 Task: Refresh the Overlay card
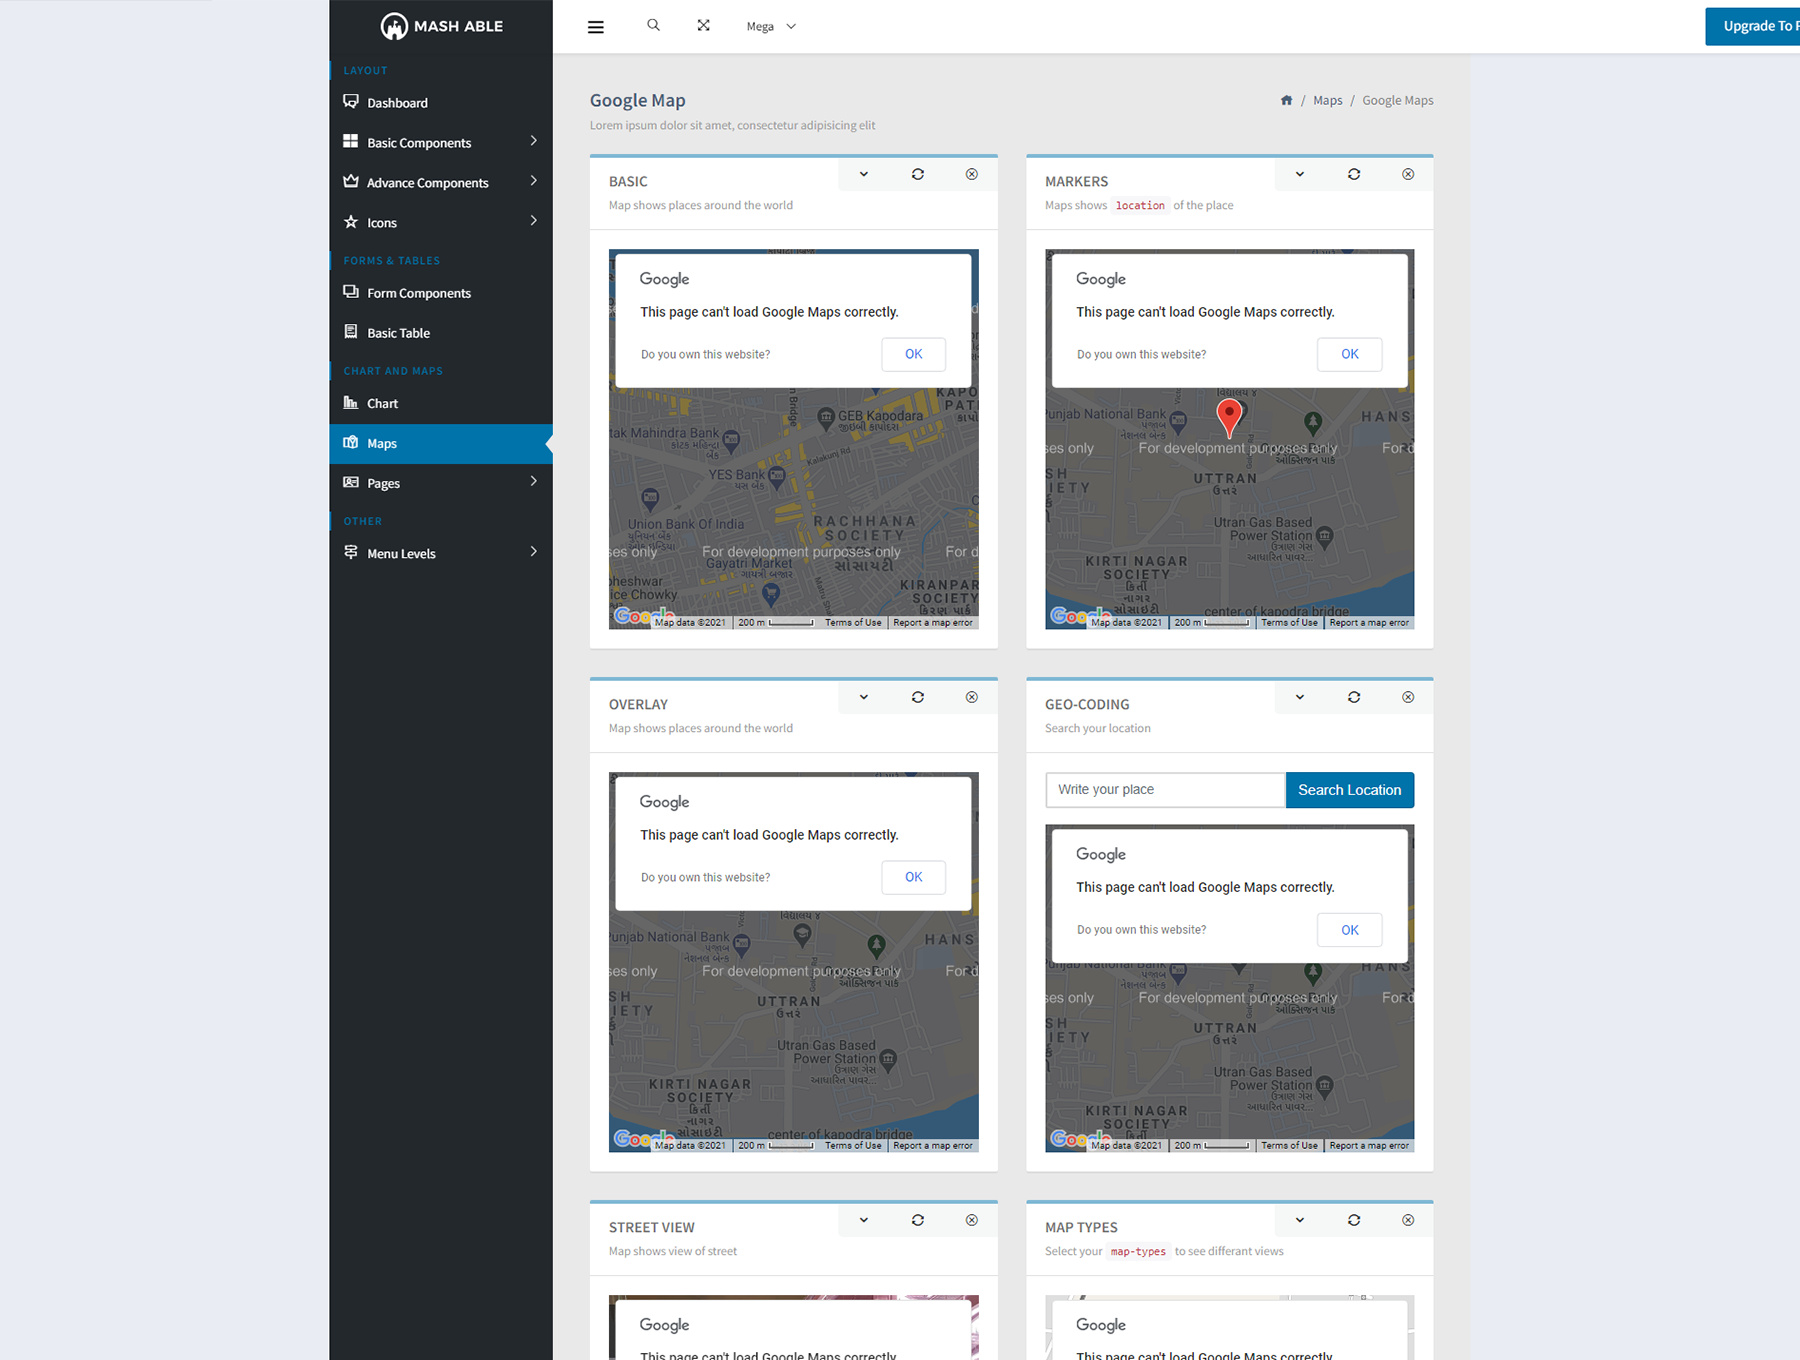pos(917,697)
